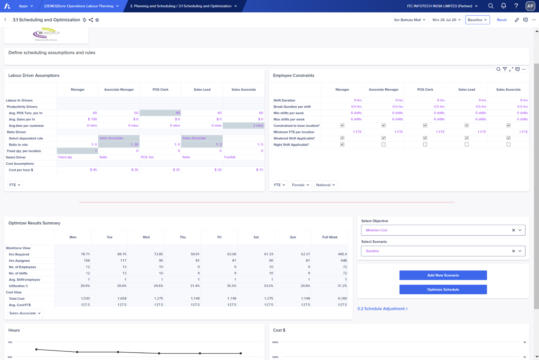Open the Select Scenario dropdown
The height and width of the screenshot is (360, 539).
(443, 251)
